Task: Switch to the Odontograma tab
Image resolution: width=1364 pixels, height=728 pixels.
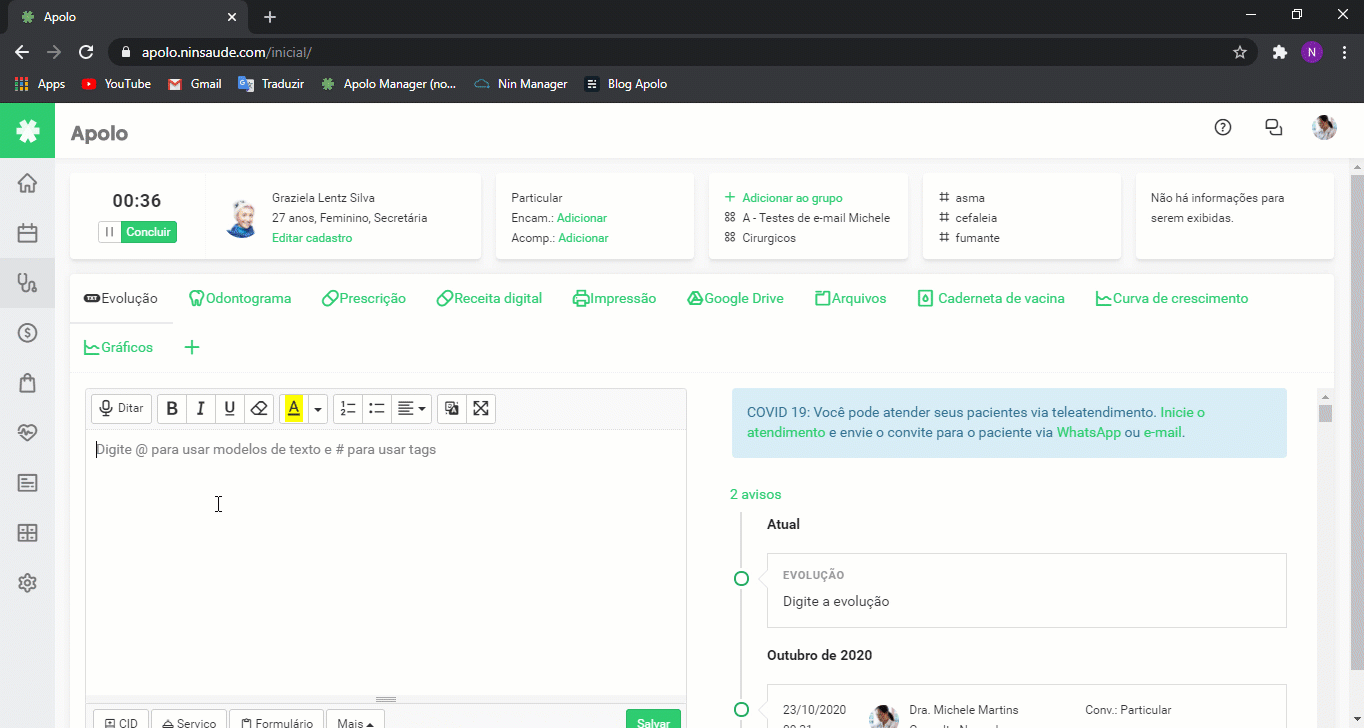Action: (x=240, y=298)
